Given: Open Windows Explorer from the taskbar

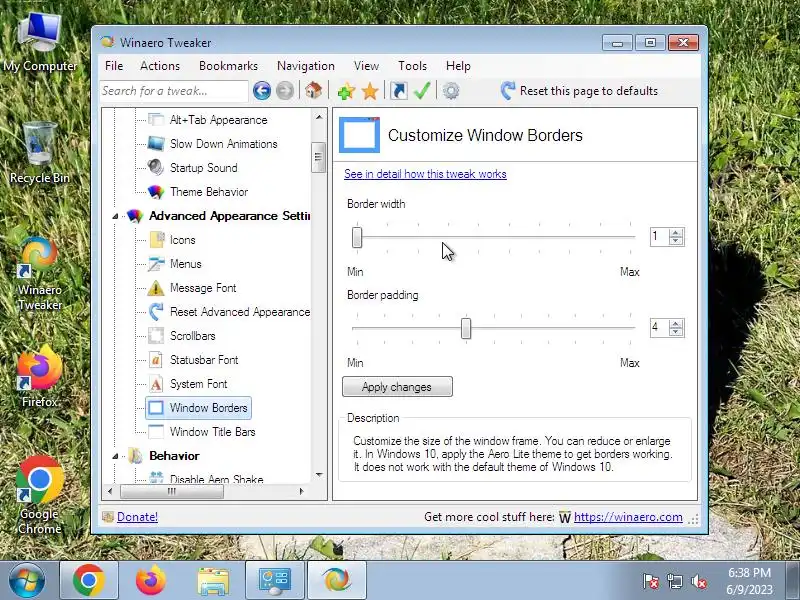Looking at the screenshot, I should pyautogui.click(x=213, y=580).
